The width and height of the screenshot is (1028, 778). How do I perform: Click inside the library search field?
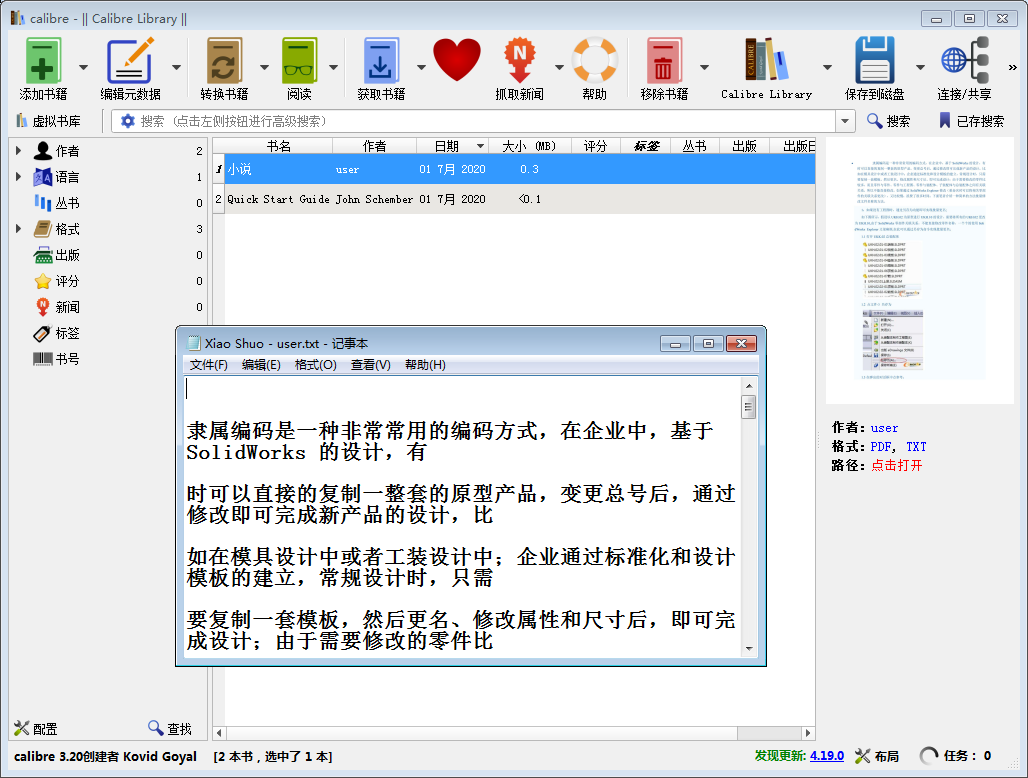480,121
